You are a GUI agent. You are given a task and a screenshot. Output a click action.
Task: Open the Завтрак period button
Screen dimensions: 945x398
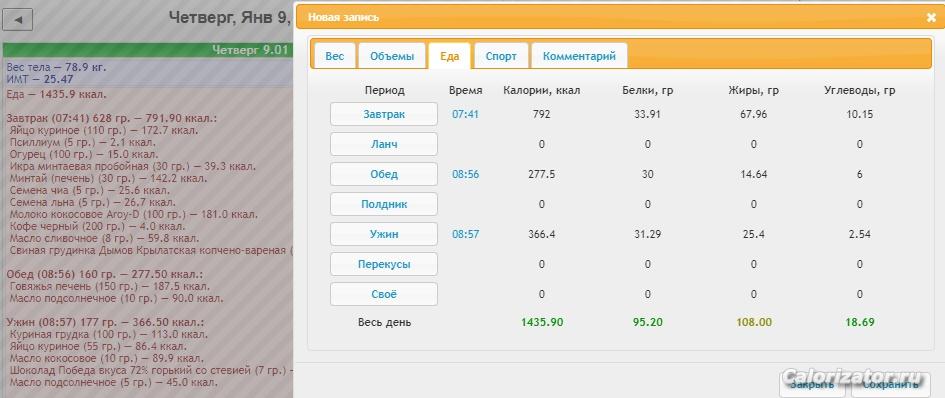384,114
